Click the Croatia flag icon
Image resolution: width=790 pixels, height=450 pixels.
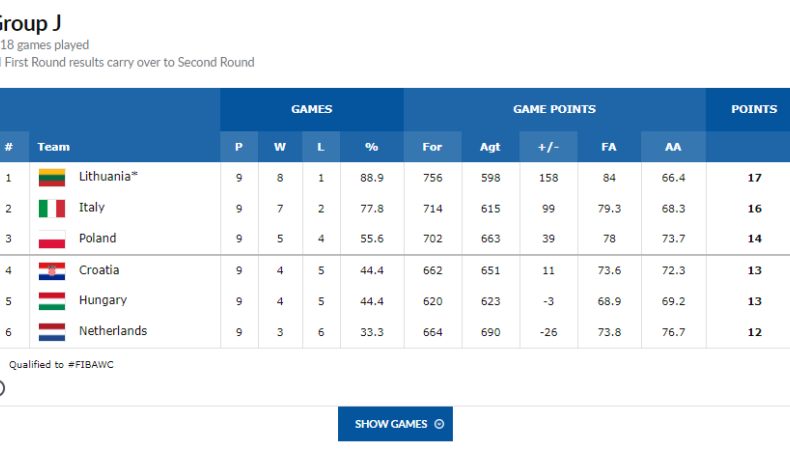click(52, 270)
